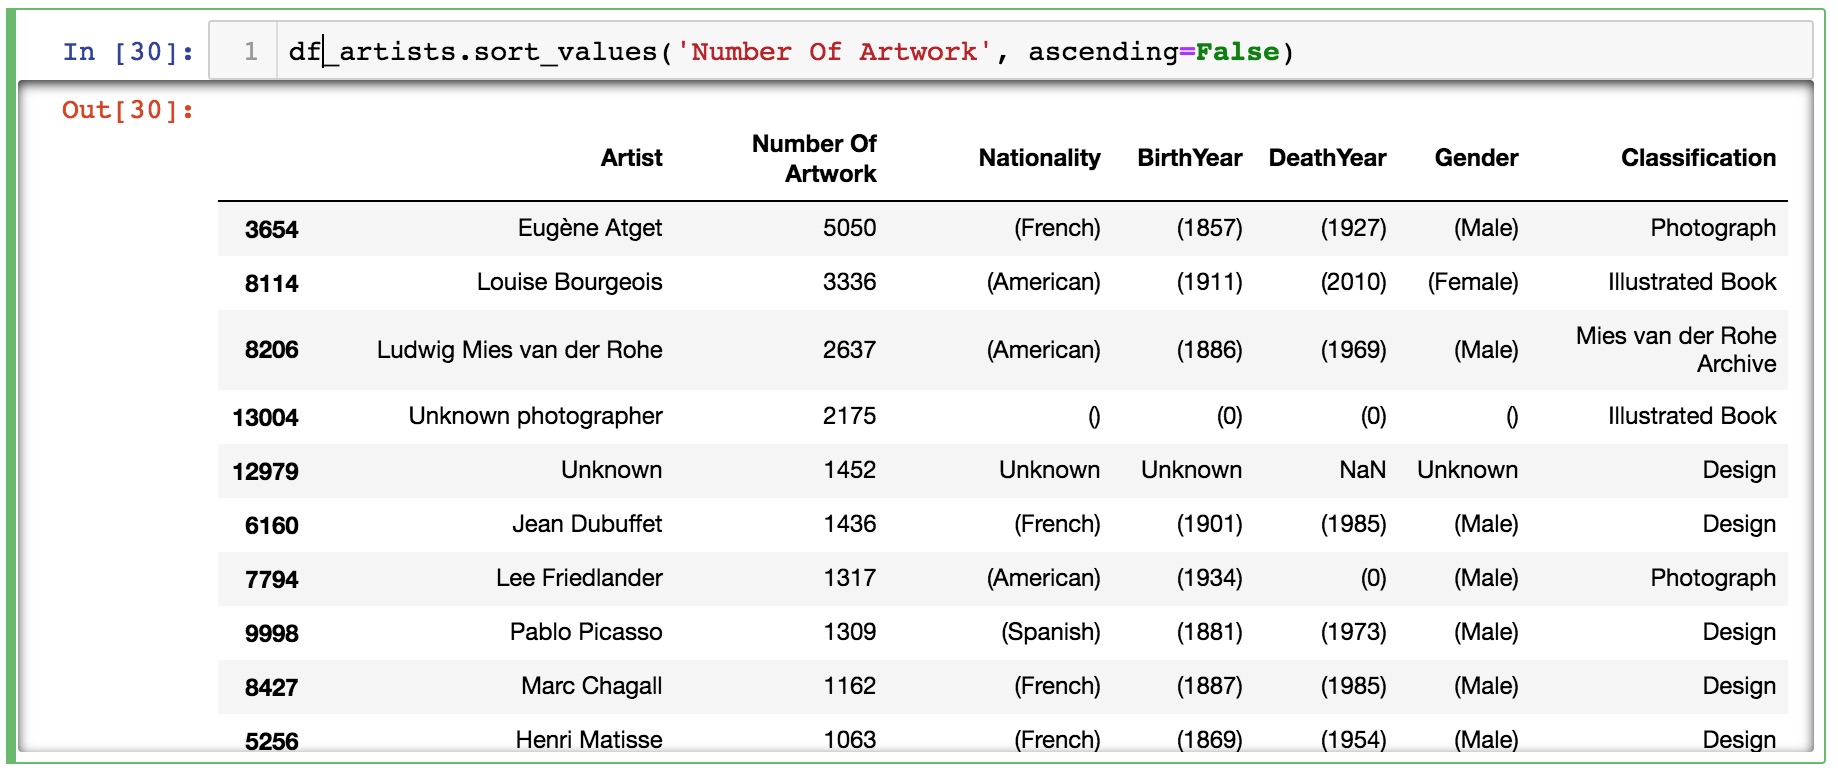The height and width of the screenshot is (774, 1838).
Task: Click the Out[30] output prompt
Action: [128, 110]
